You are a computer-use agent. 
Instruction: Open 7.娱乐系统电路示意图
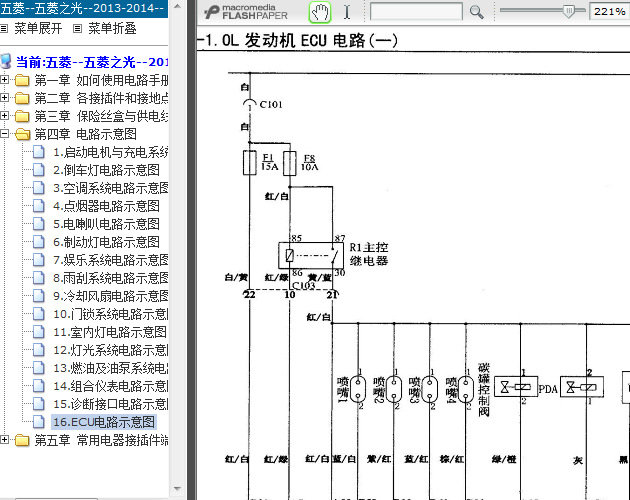[110, 260]
